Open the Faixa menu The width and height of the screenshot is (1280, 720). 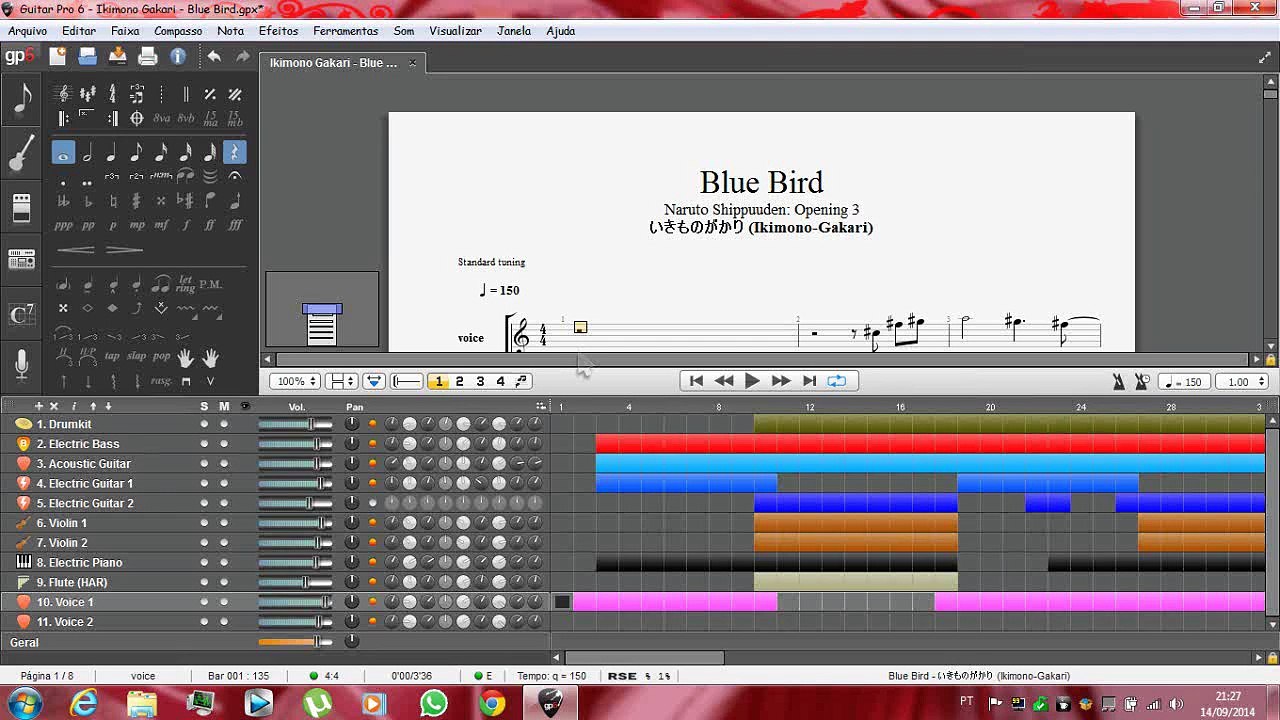coord(125,31)
